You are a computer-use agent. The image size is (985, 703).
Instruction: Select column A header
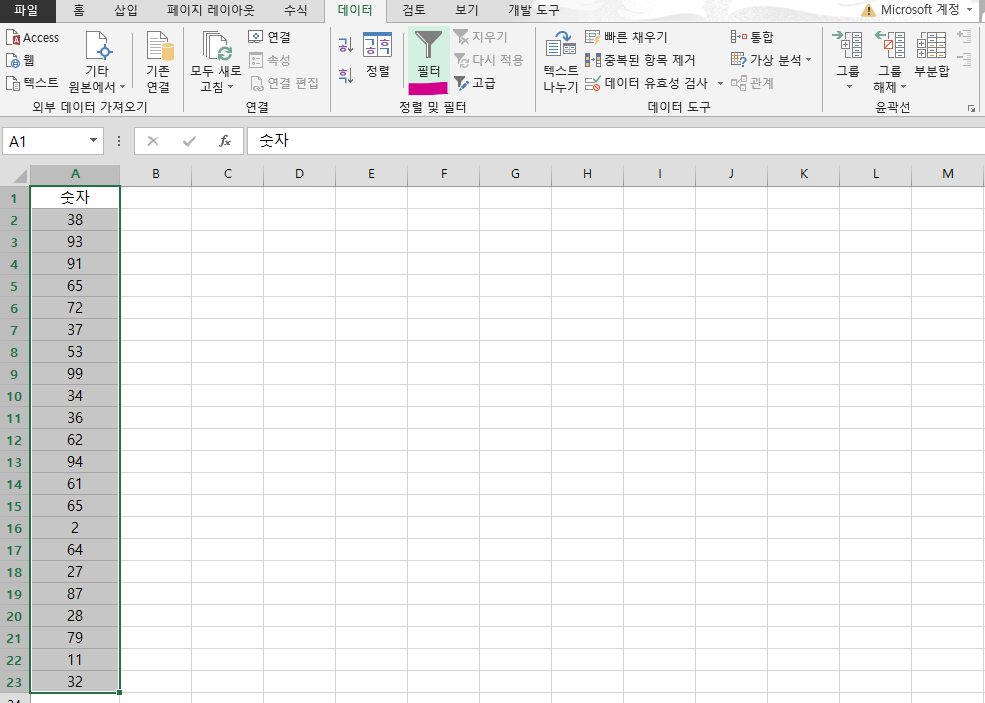(75, 174)
